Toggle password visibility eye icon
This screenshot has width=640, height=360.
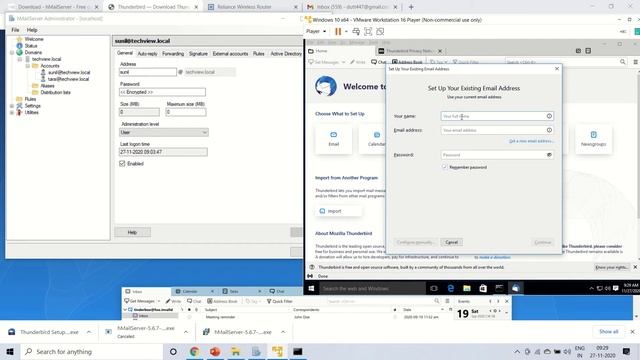[x=549, y=155]
